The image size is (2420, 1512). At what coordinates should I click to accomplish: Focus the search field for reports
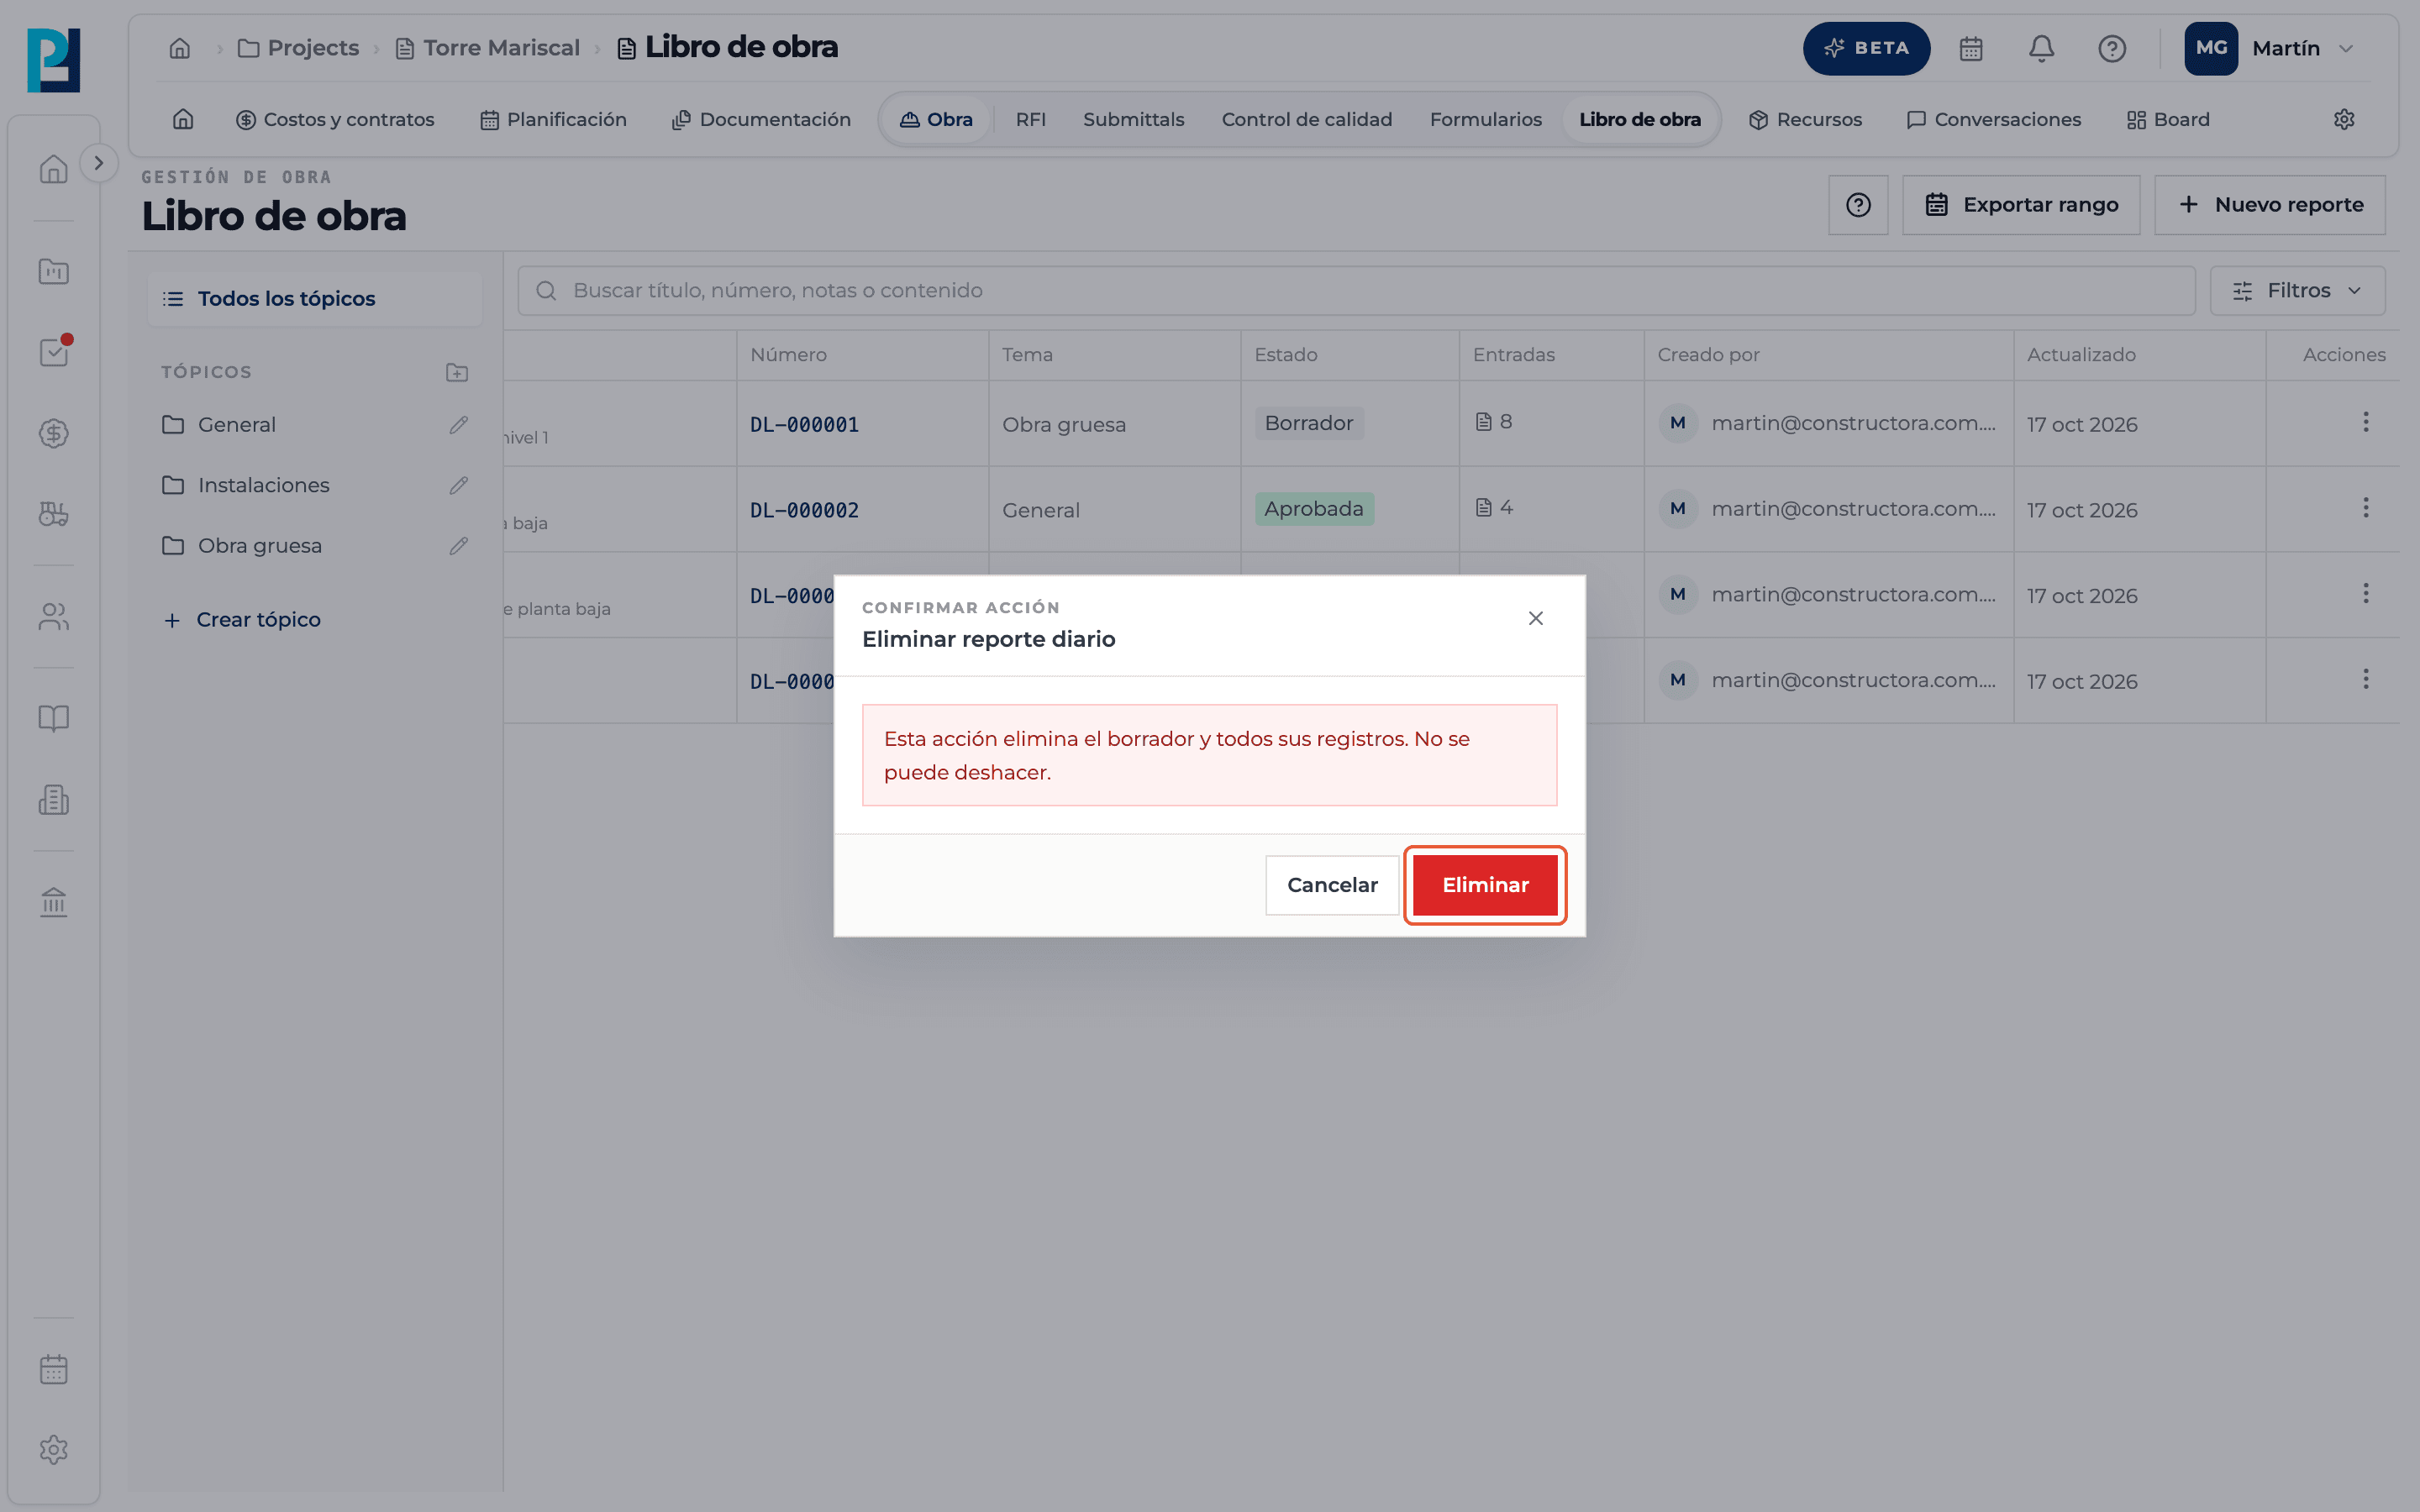(1356, 291)
